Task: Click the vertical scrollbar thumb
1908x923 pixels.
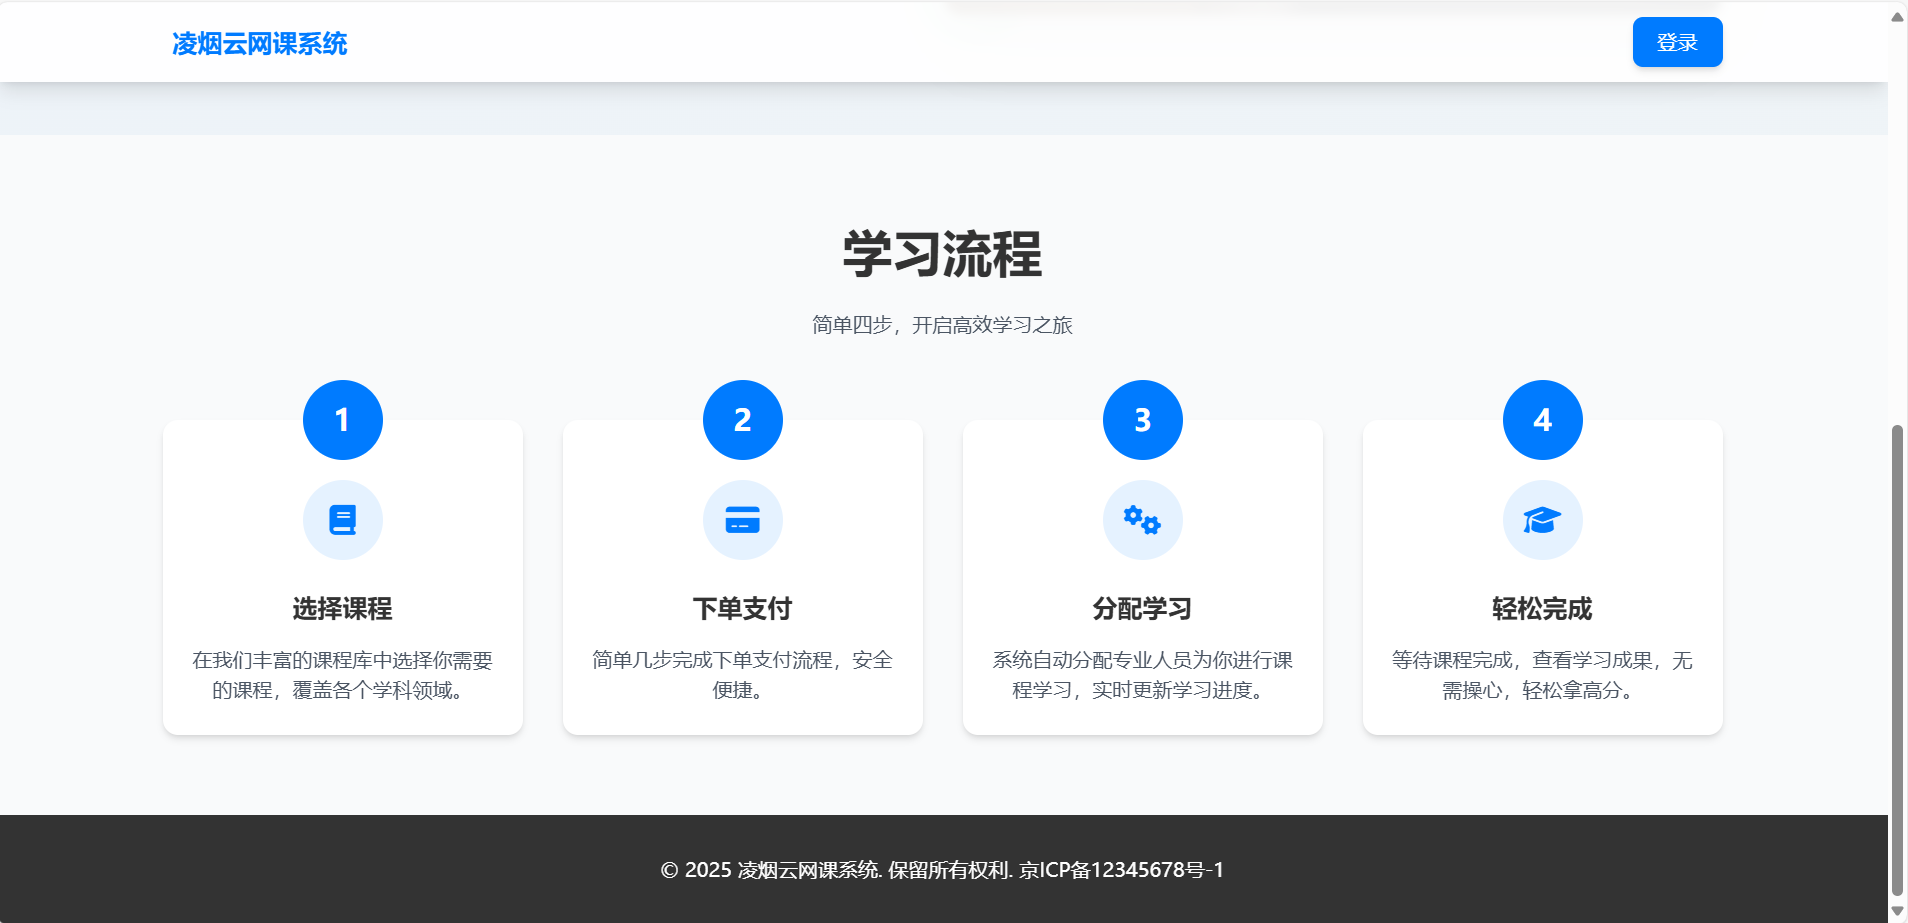Action: tap(1897, 660)
